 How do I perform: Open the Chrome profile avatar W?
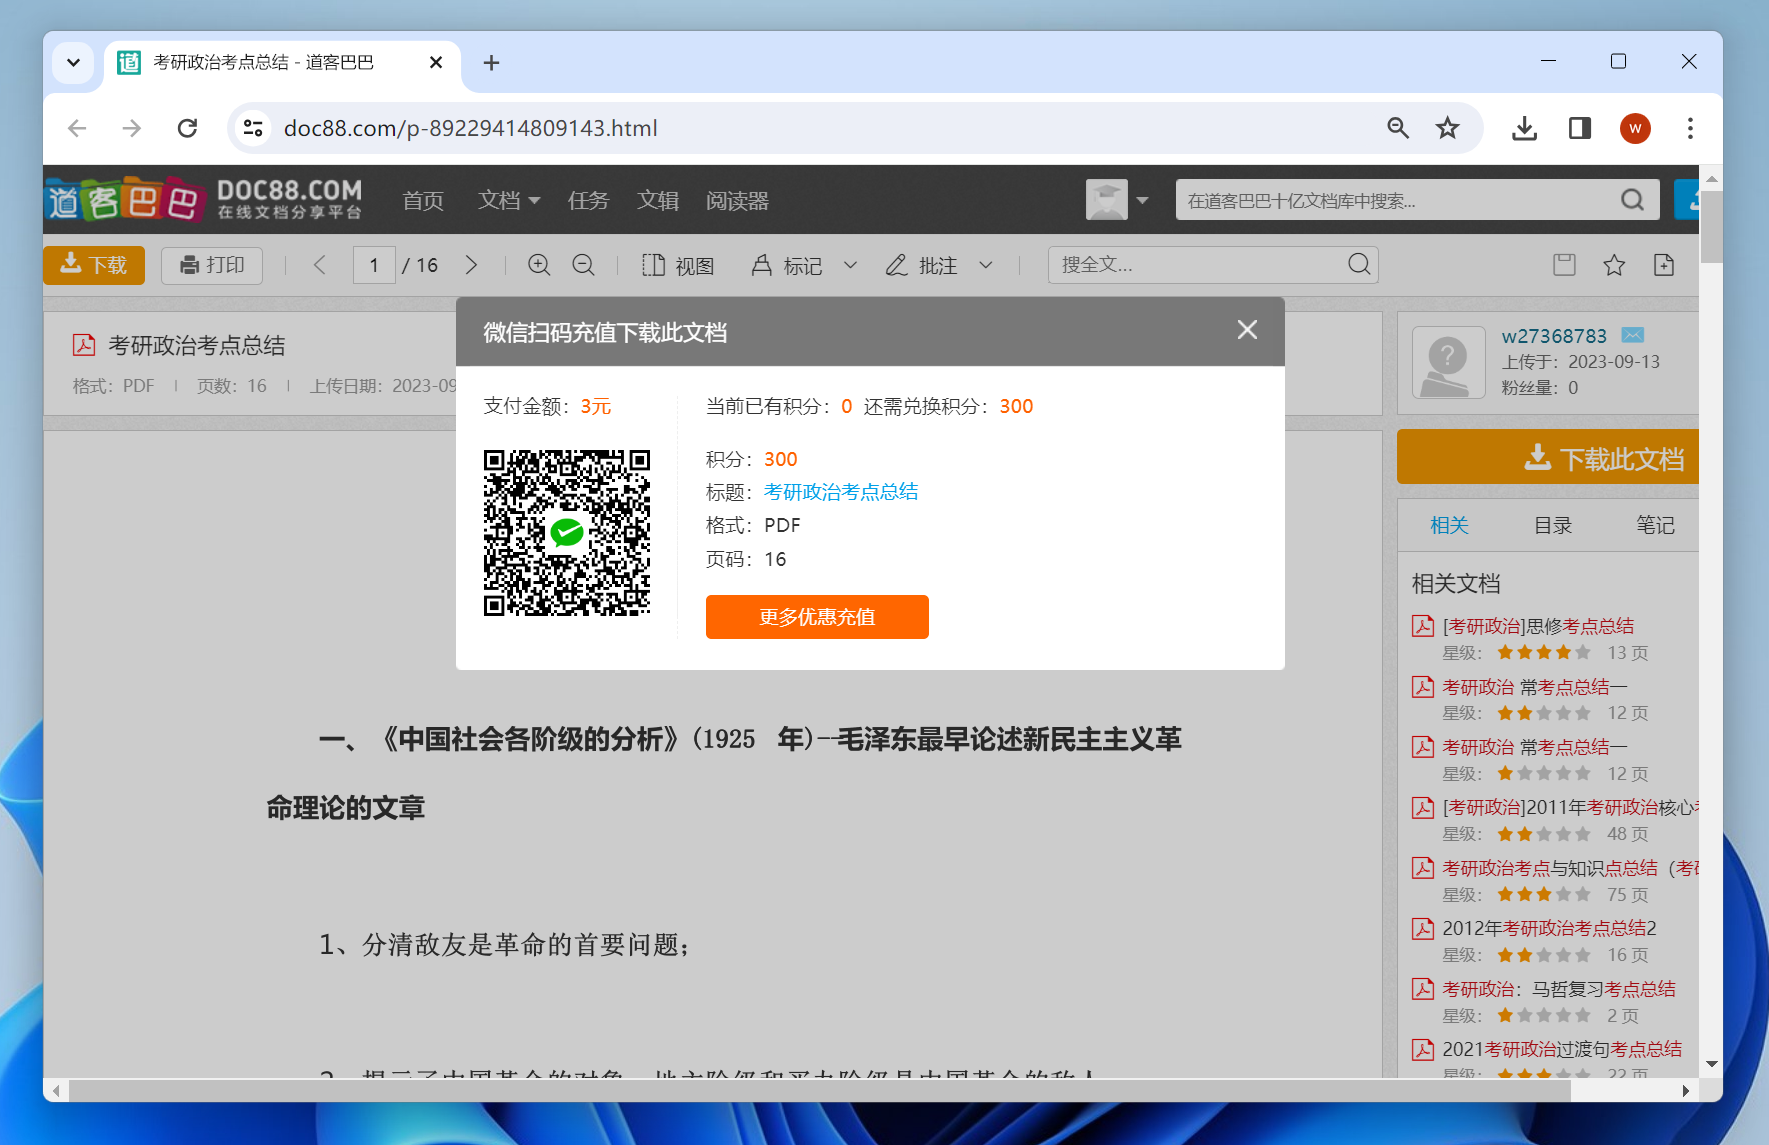pyautogui.click(x=1635, y=128)
